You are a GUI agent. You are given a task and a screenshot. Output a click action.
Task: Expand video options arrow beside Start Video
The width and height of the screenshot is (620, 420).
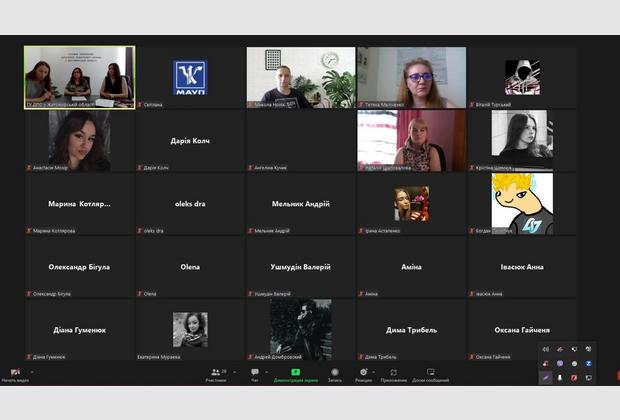point(30,372)
